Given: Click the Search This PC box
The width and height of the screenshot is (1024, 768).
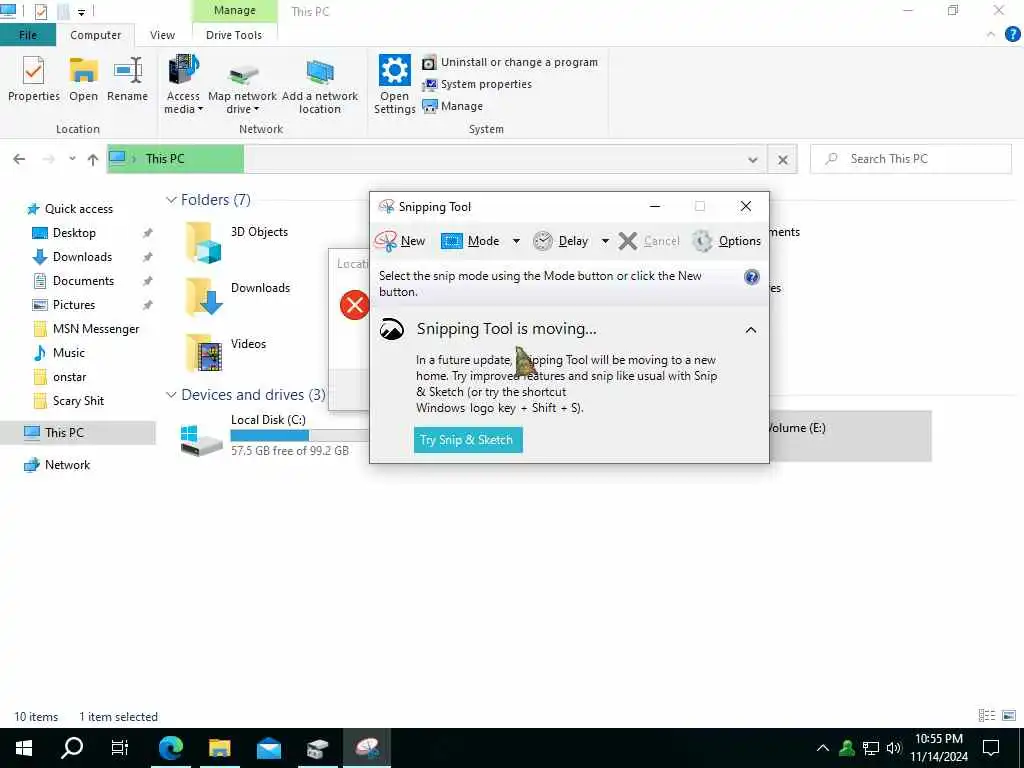Looking at the screenshot, I should point(910,159).
